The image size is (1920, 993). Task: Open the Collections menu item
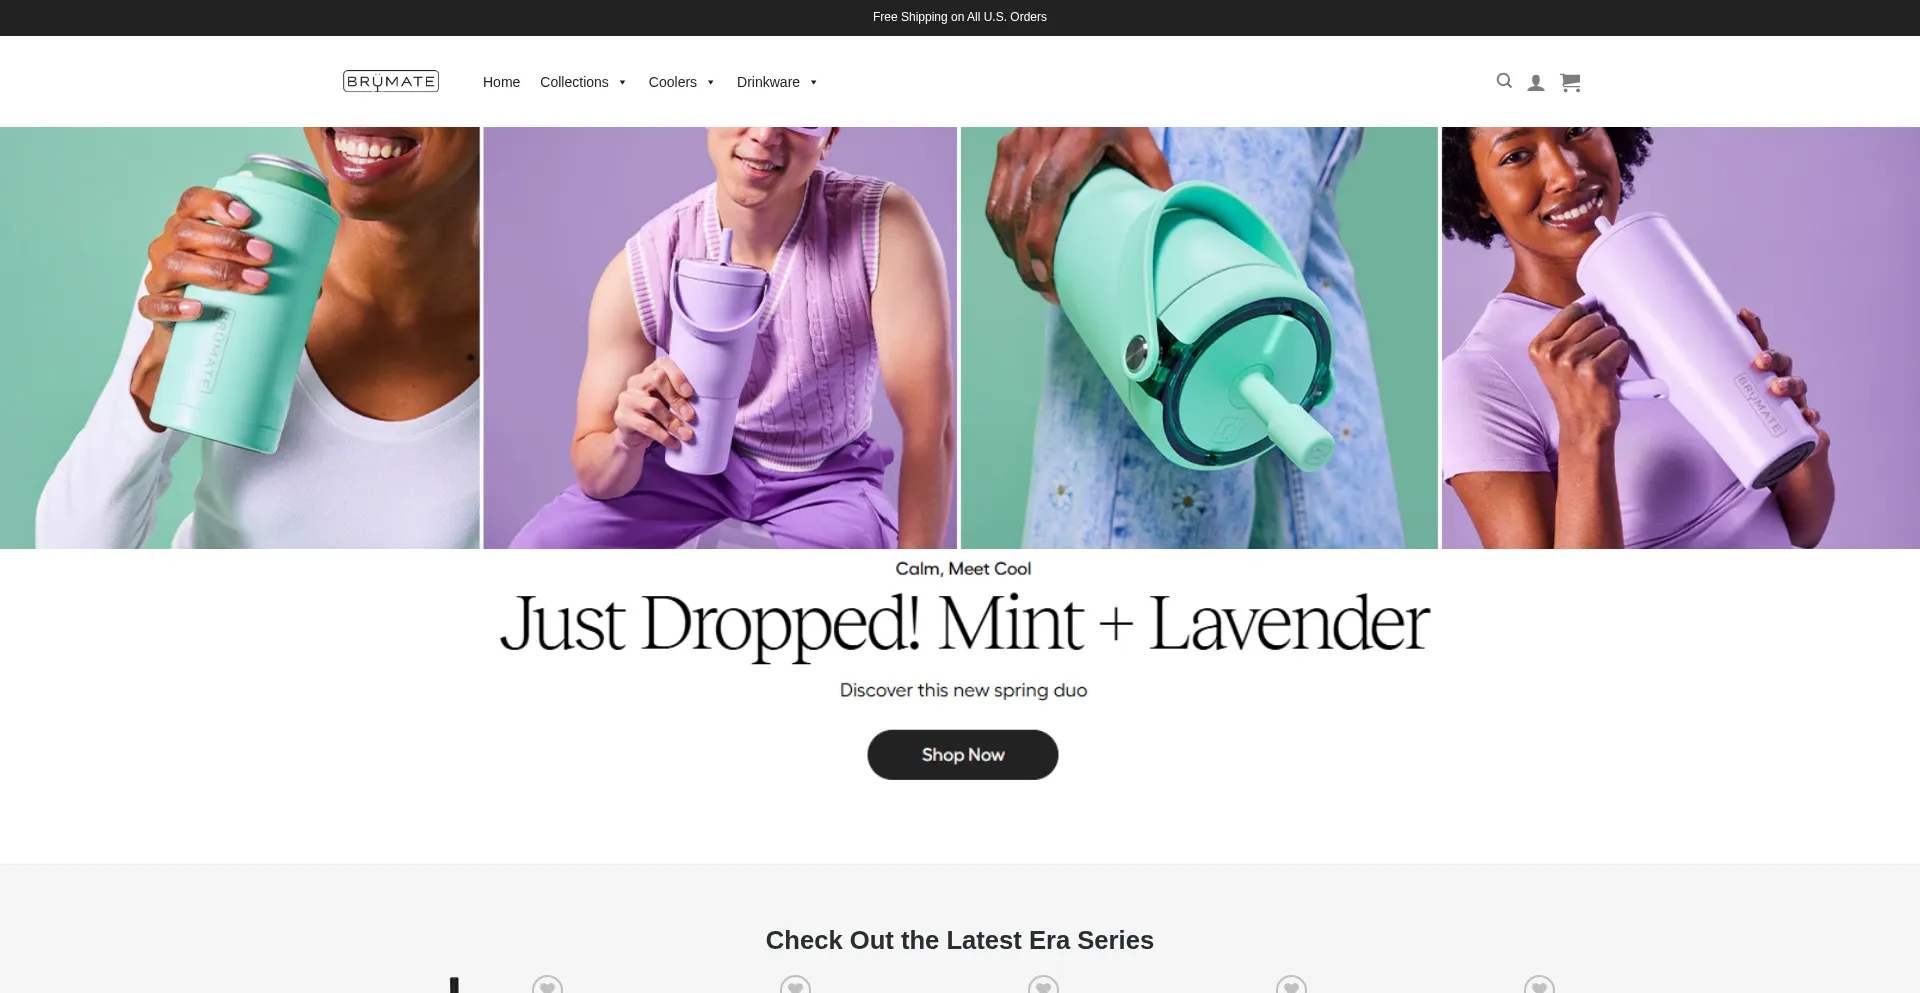point(574,82)
